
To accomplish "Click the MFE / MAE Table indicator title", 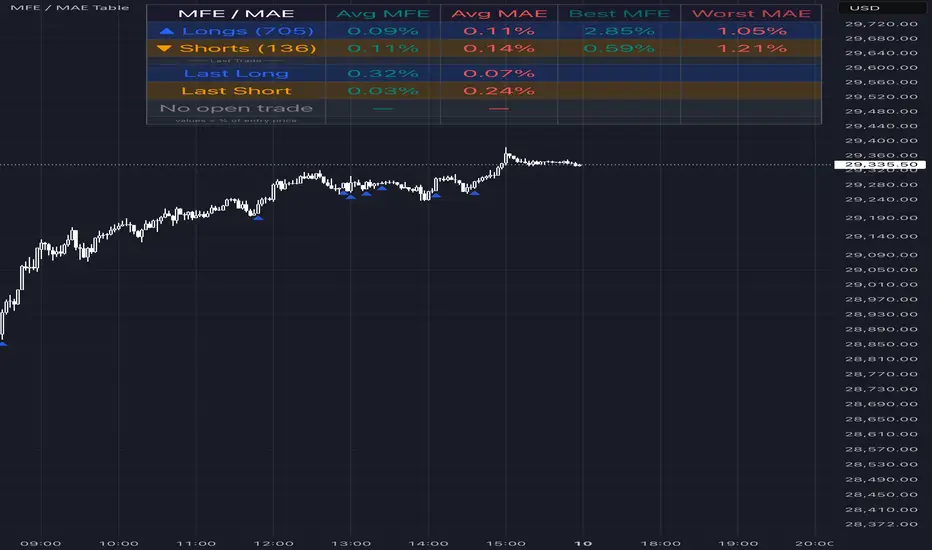I will pyautogui.click(x=70, y=8).
